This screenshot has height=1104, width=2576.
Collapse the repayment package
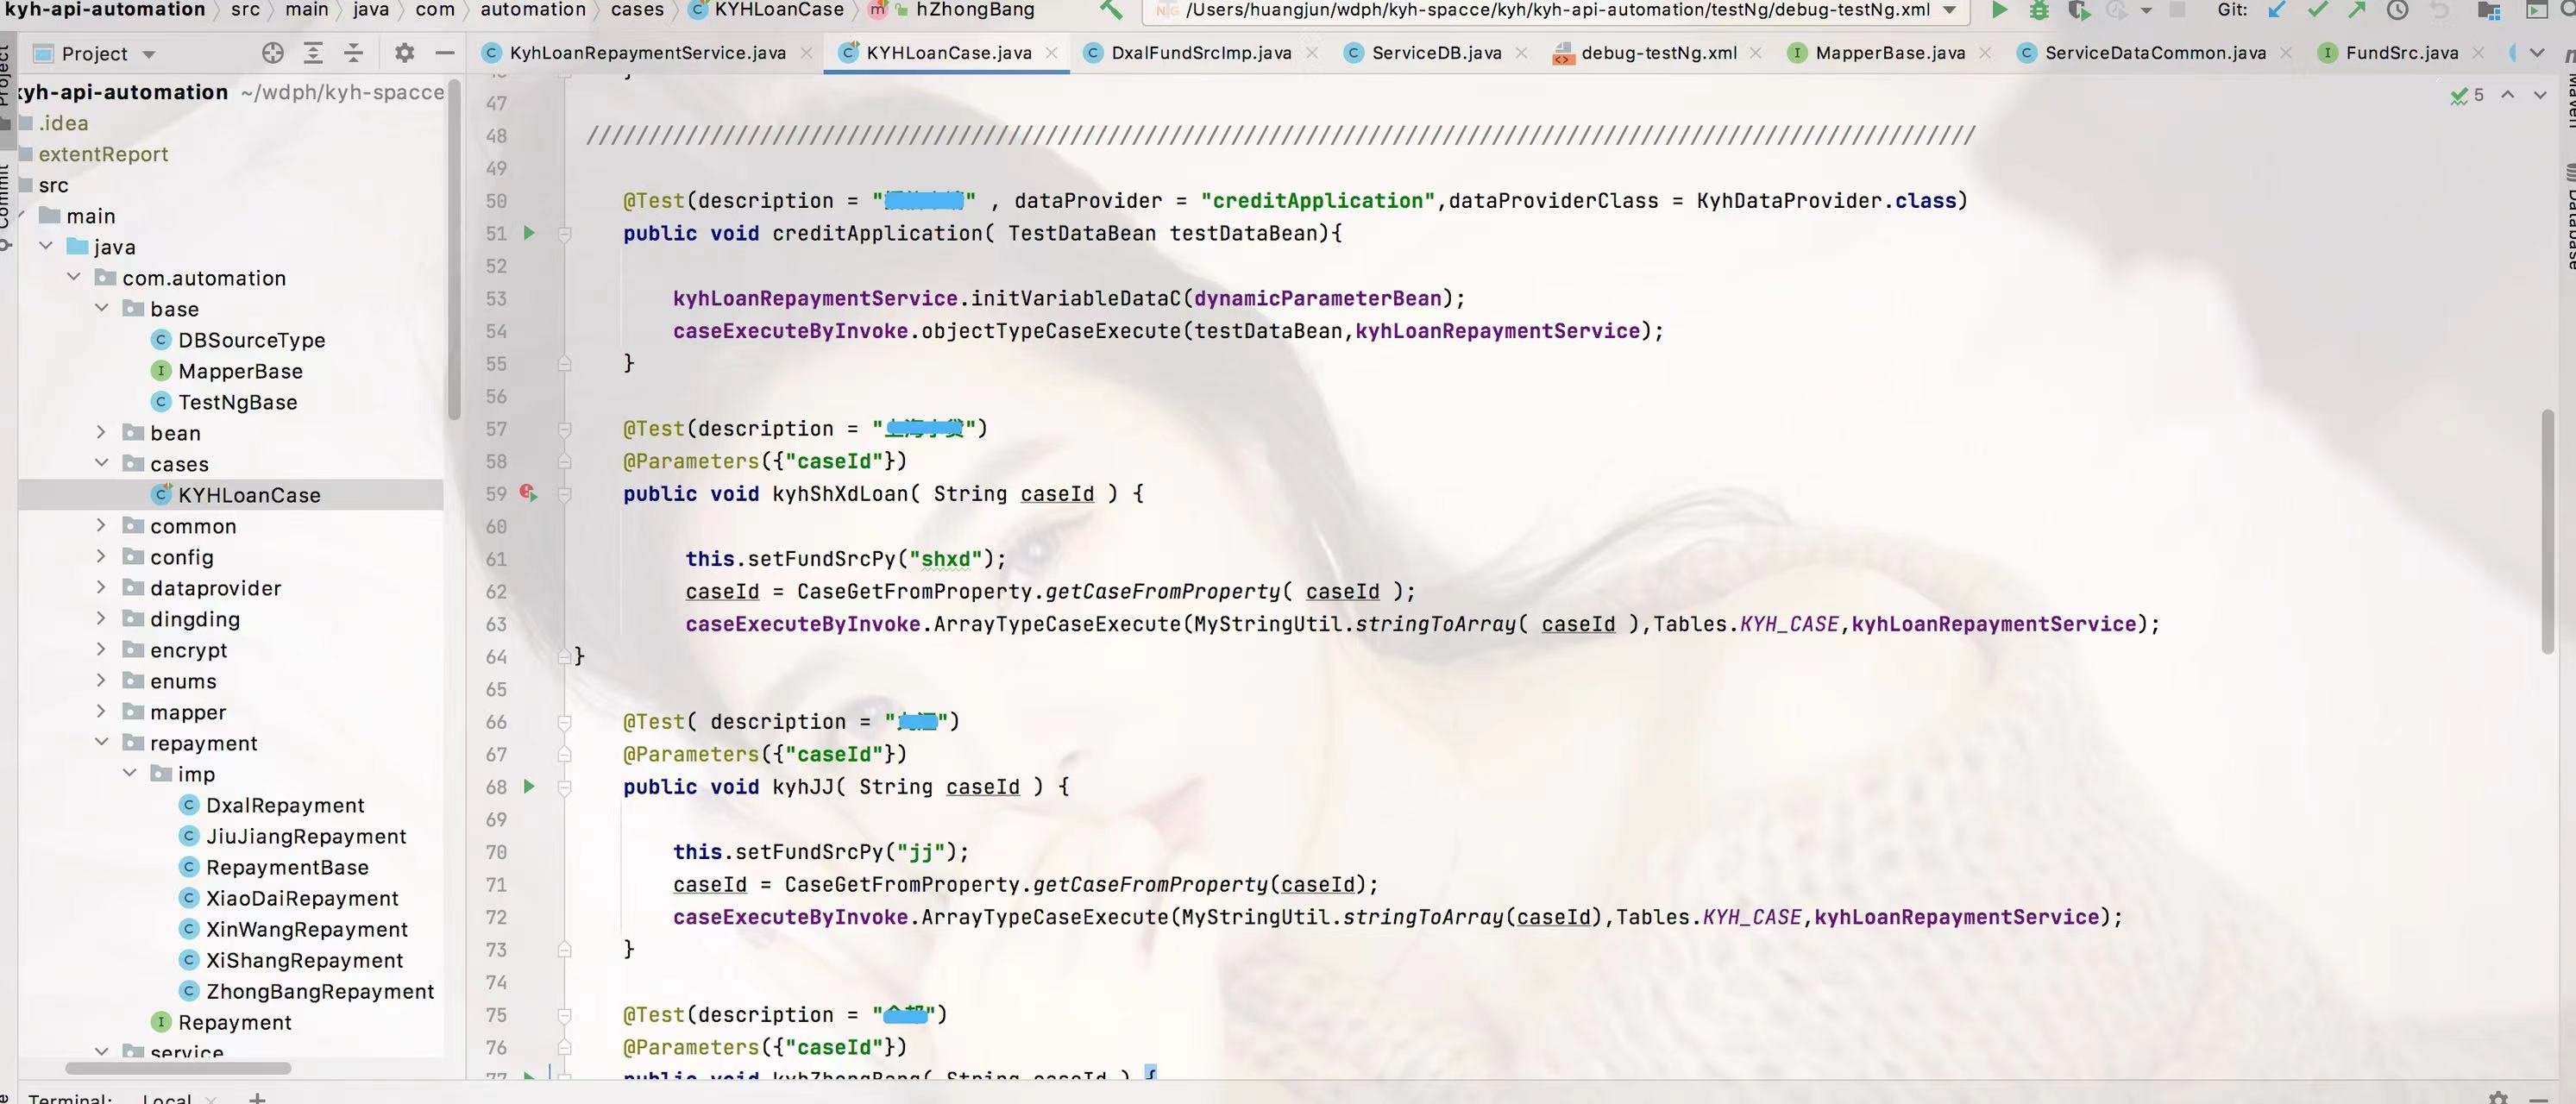[102, 742]
